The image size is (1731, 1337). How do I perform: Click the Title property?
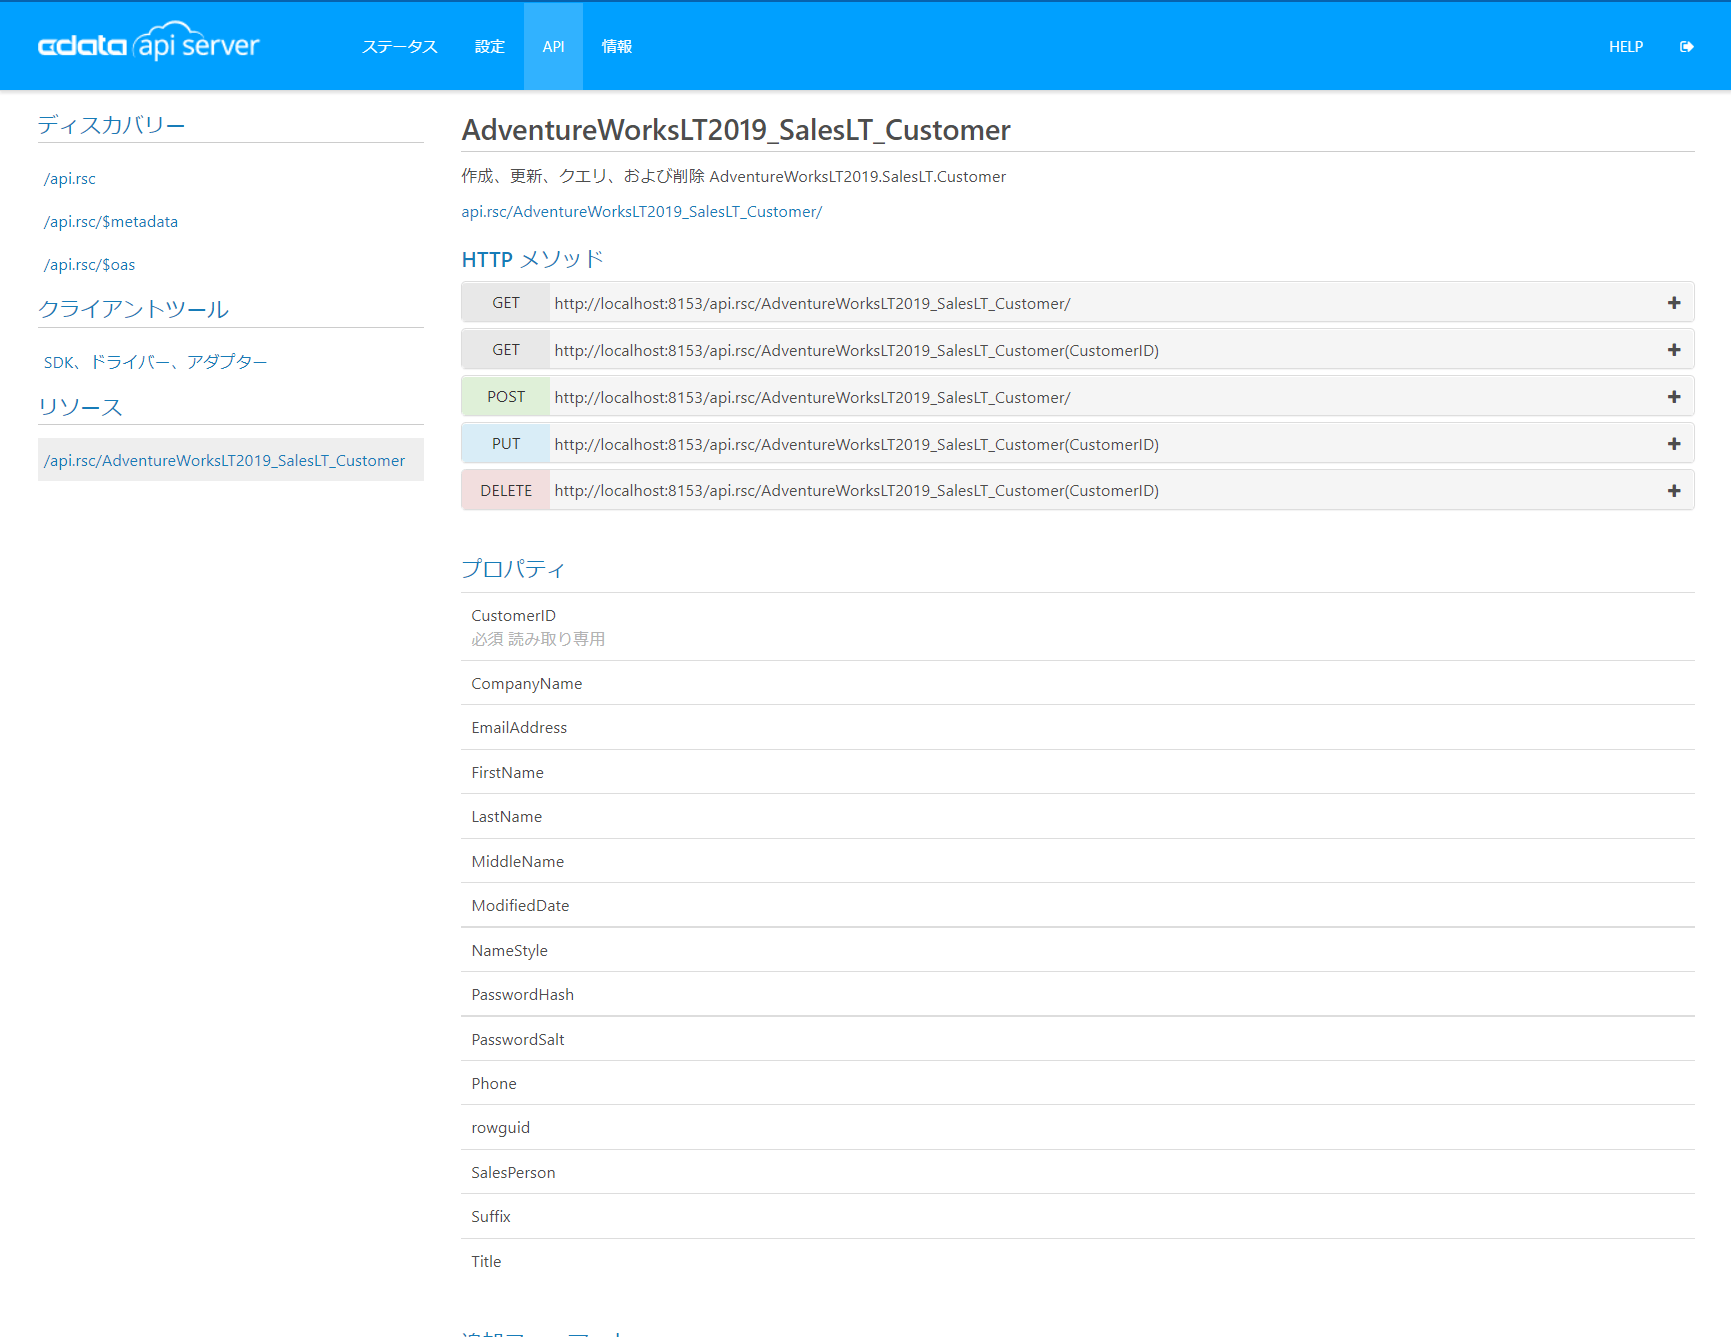(487, 1262)
